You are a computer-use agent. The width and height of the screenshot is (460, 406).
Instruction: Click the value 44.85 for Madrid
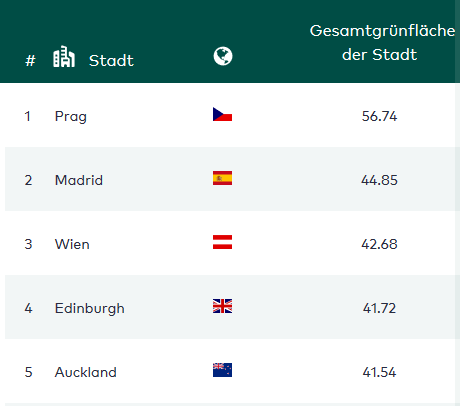coord(379,180)
